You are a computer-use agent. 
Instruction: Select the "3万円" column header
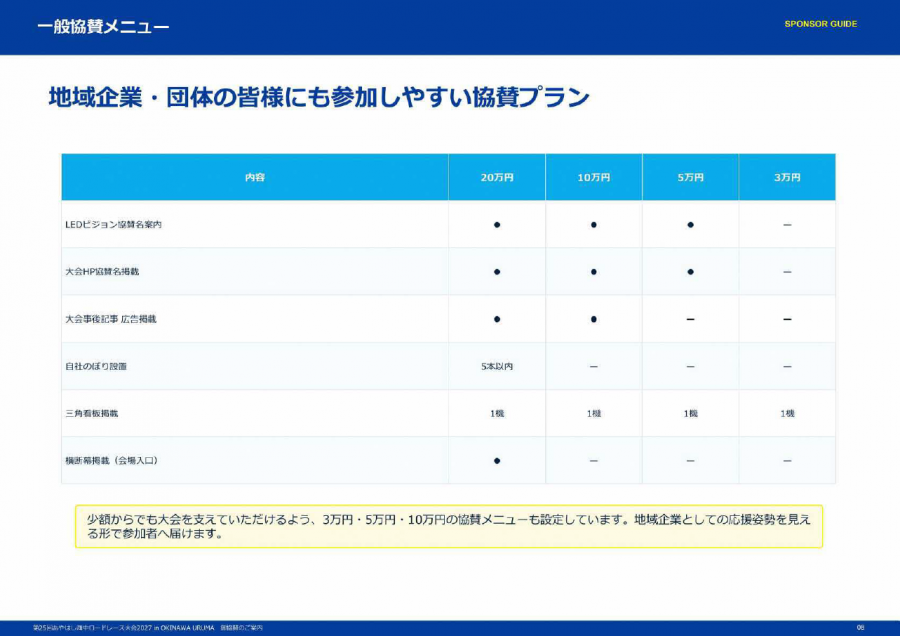pyautogui.click(x=787, y=177)
